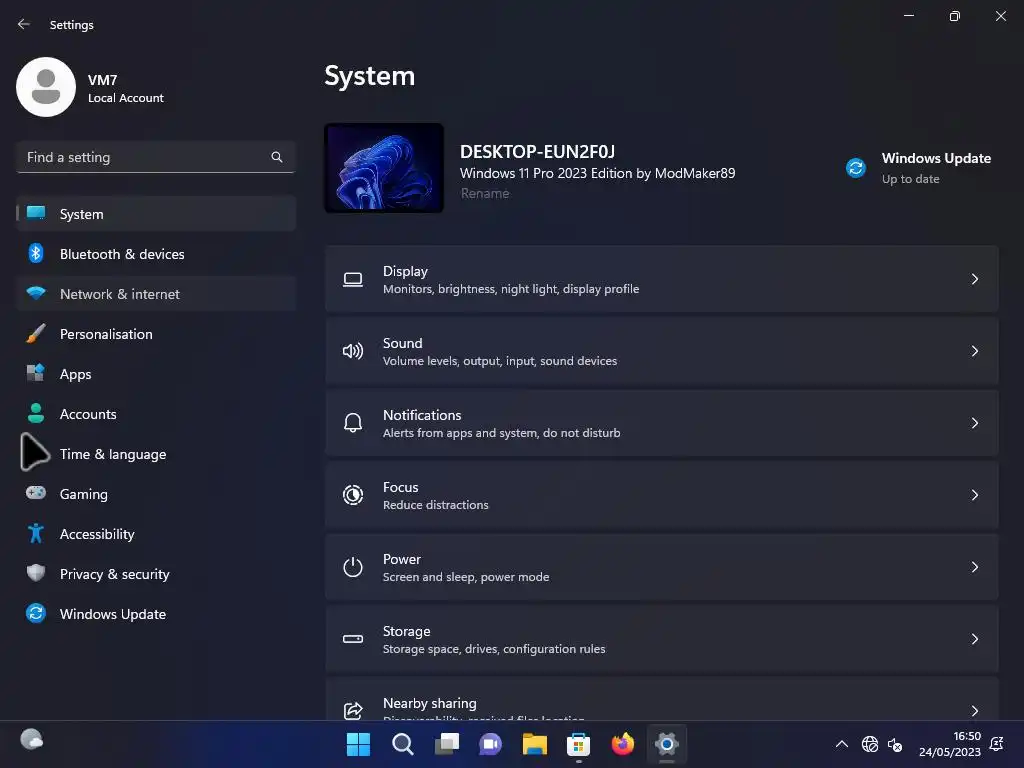
Task: Expand the Power settings chevron
Action: (974, 567)
